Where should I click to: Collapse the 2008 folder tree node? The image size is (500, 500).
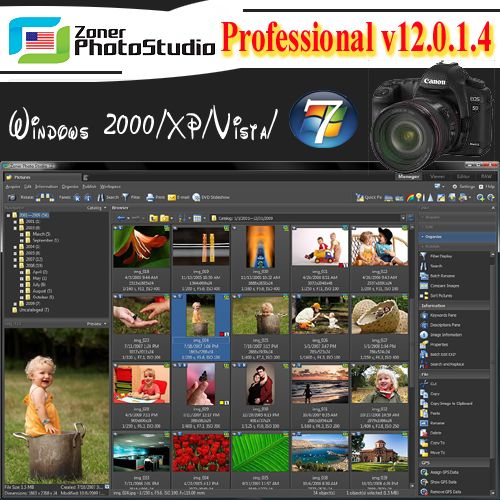coord(15,266)
